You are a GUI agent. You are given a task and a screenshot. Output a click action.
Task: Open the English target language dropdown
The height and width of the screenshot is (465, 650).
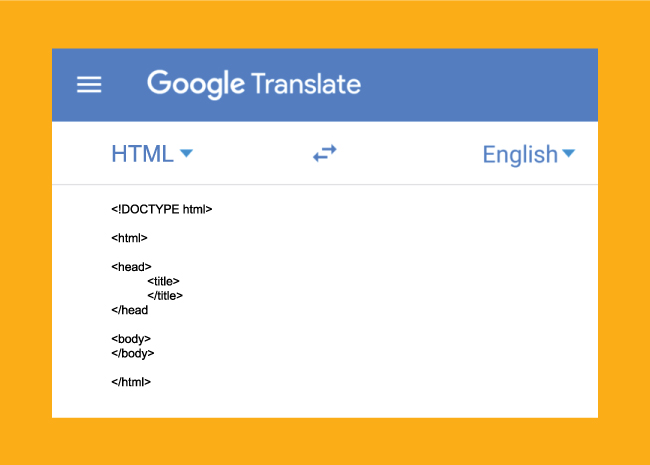(x=529, y=155)
